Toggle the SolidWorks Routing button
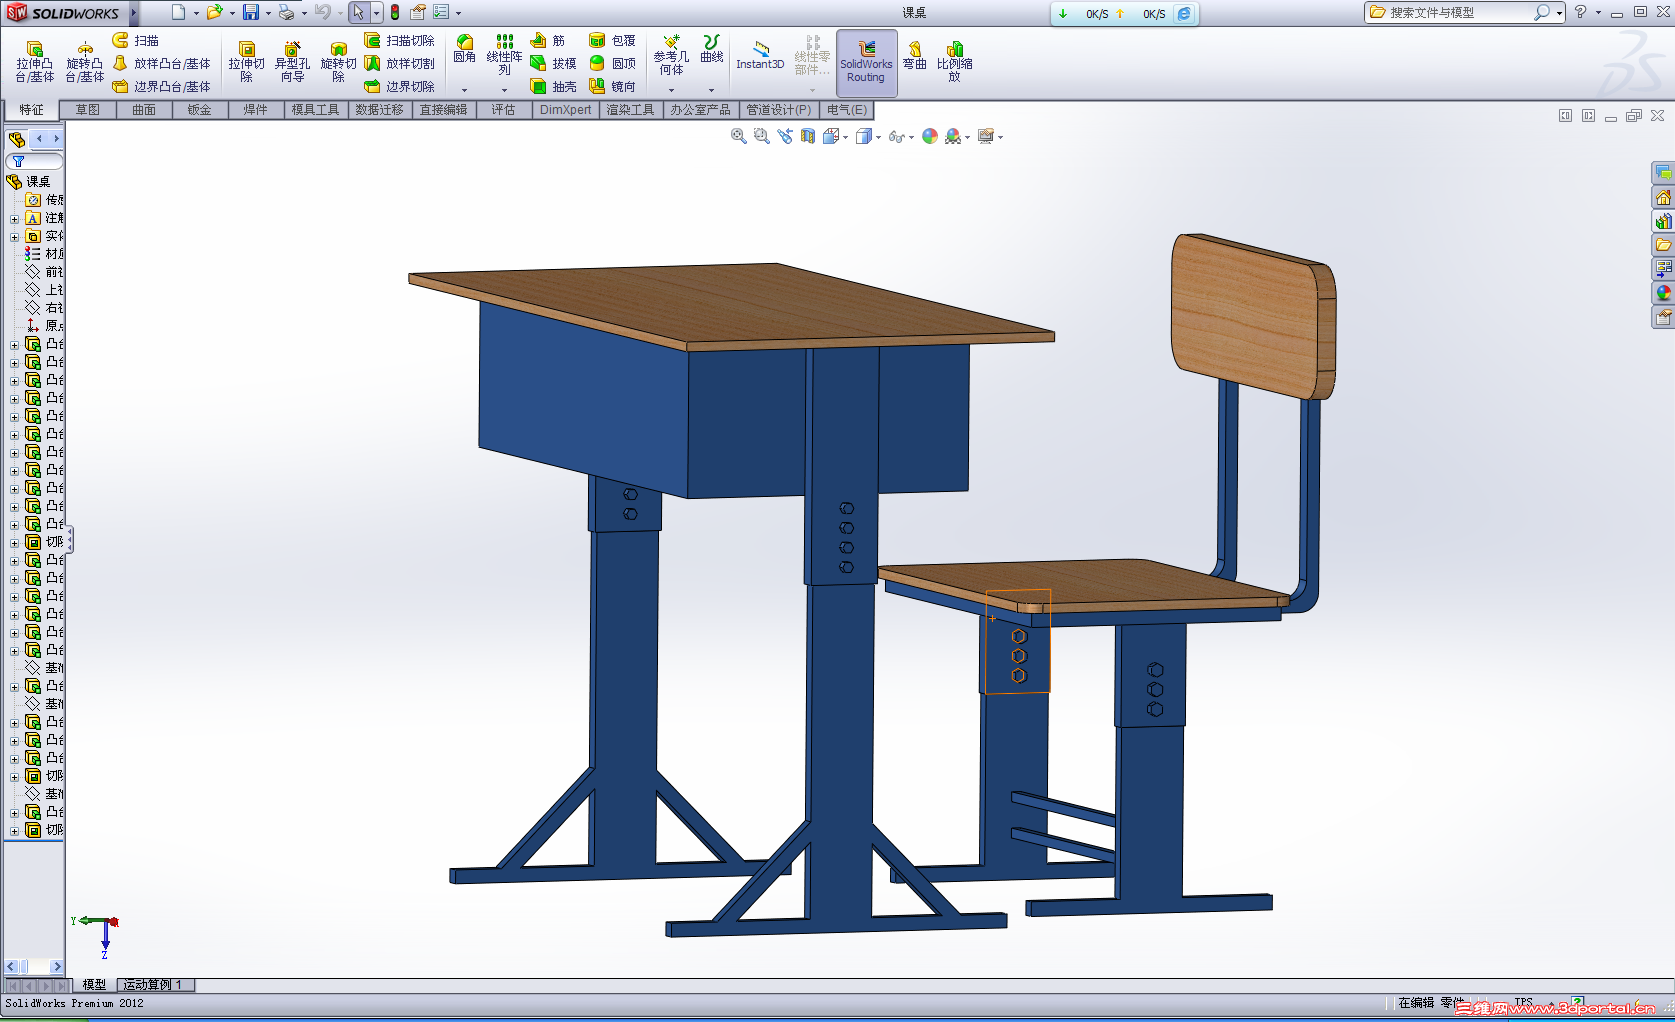 pyautogui.click(x=866, y=62)
